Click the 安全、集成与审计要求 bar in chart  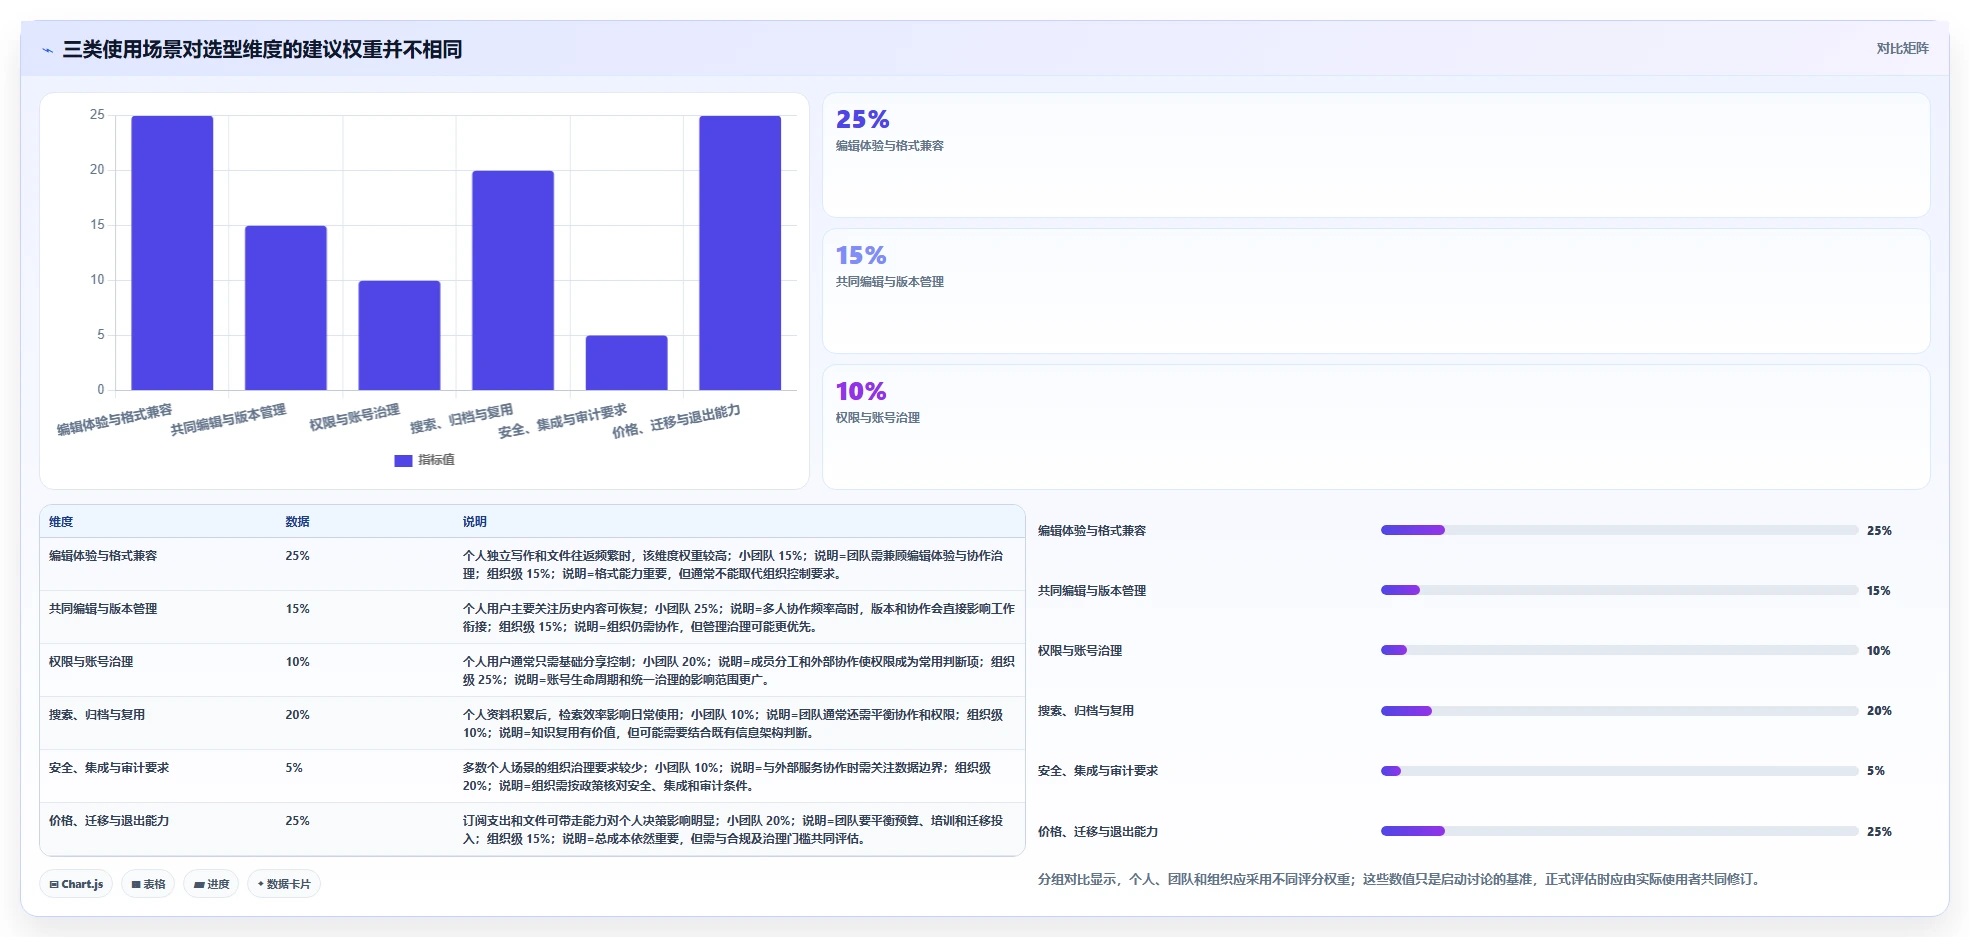626,363
